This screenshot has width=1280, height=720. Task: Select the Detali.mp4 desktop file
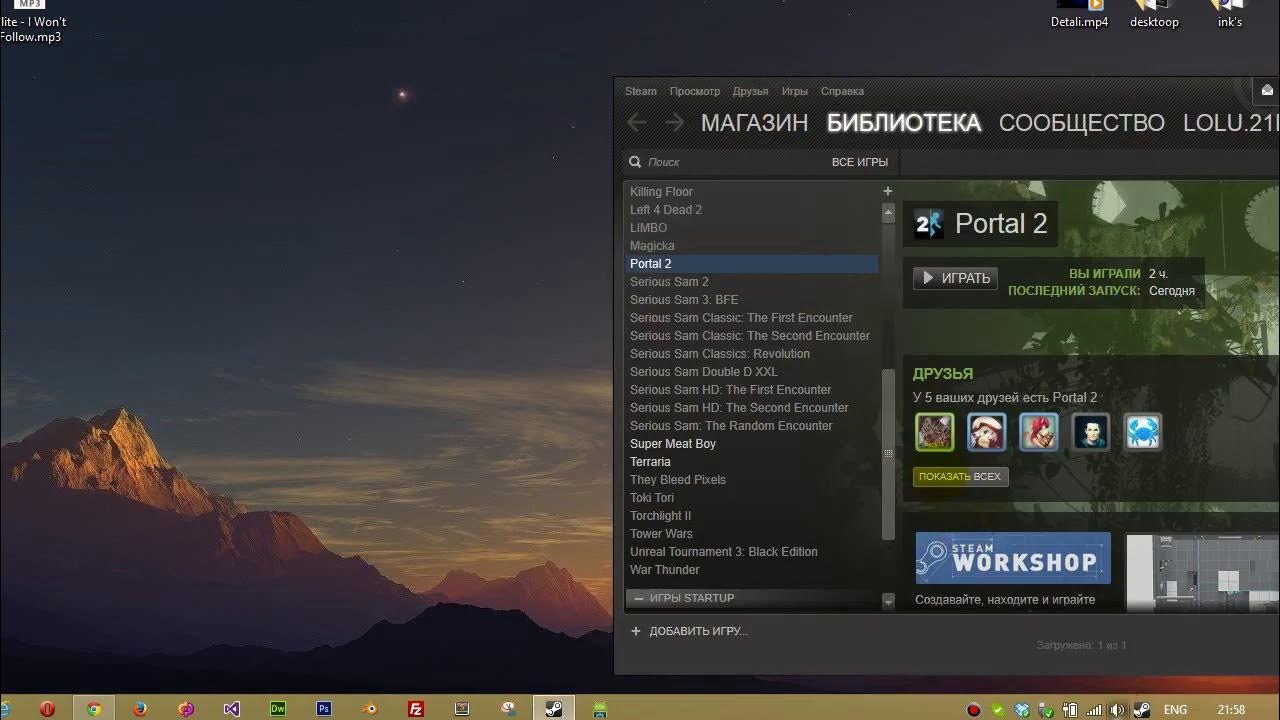tap(1079, 14)
